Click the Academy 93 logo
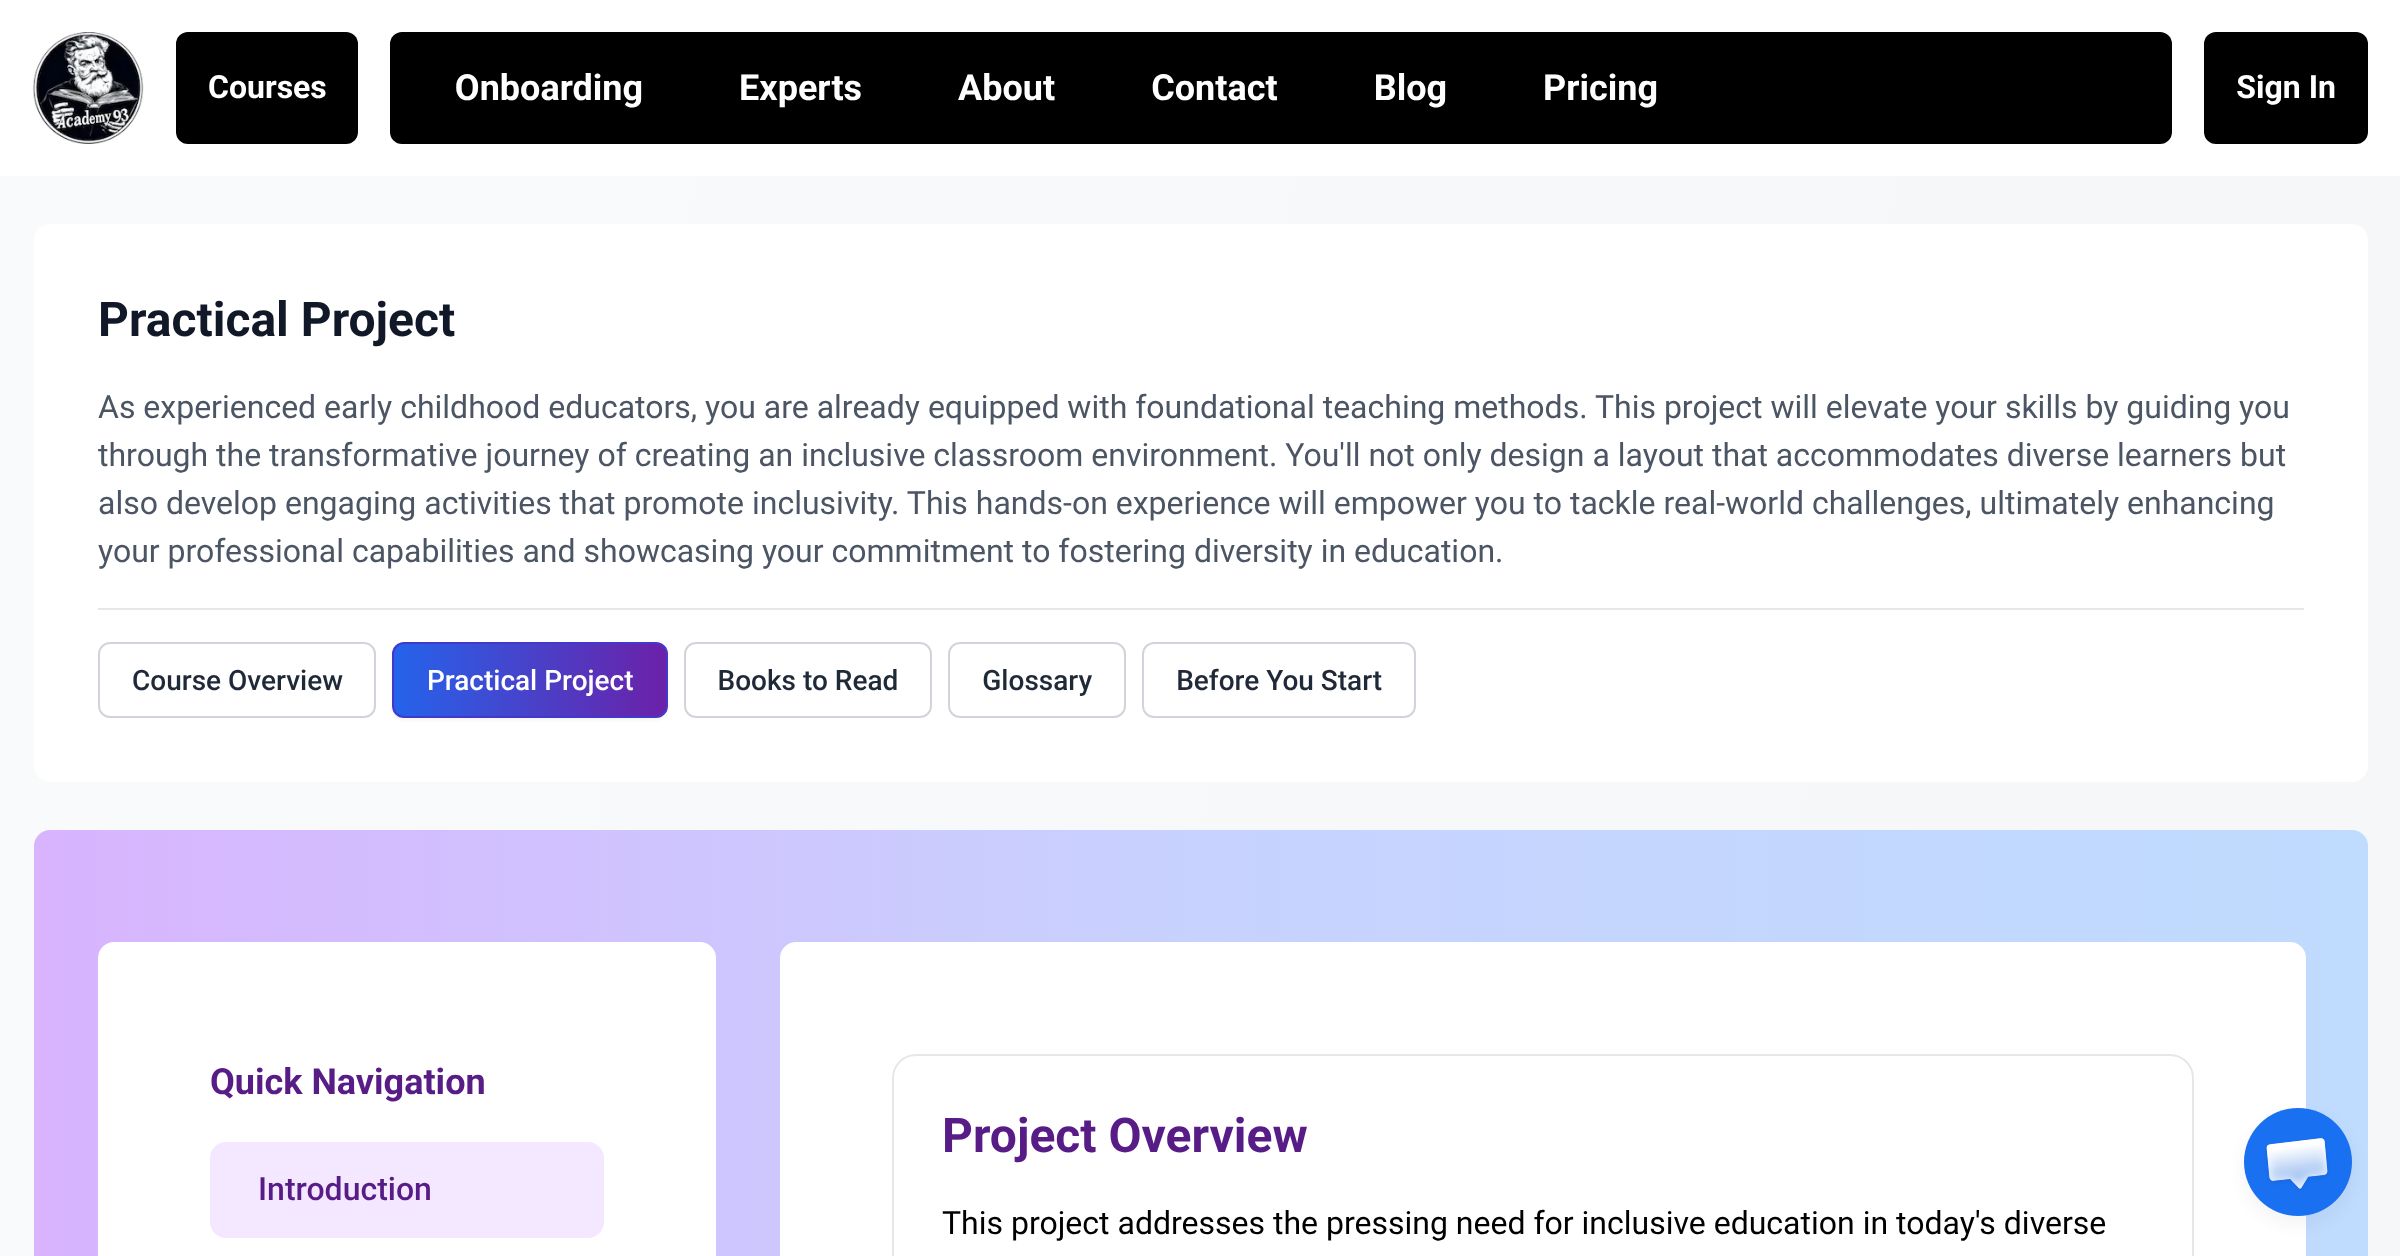Viewport: 2400px width, 1256px height. (x=88, y=88)
